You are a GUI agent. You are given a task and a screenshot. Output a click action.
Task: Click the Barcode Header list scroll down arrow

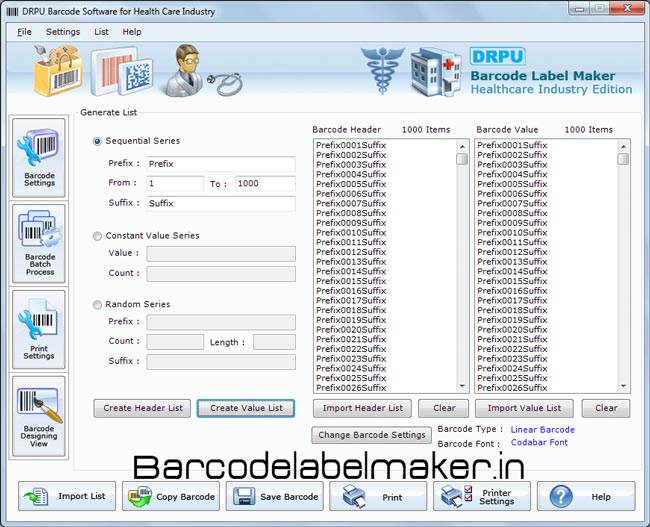click(x=462, y=386)
